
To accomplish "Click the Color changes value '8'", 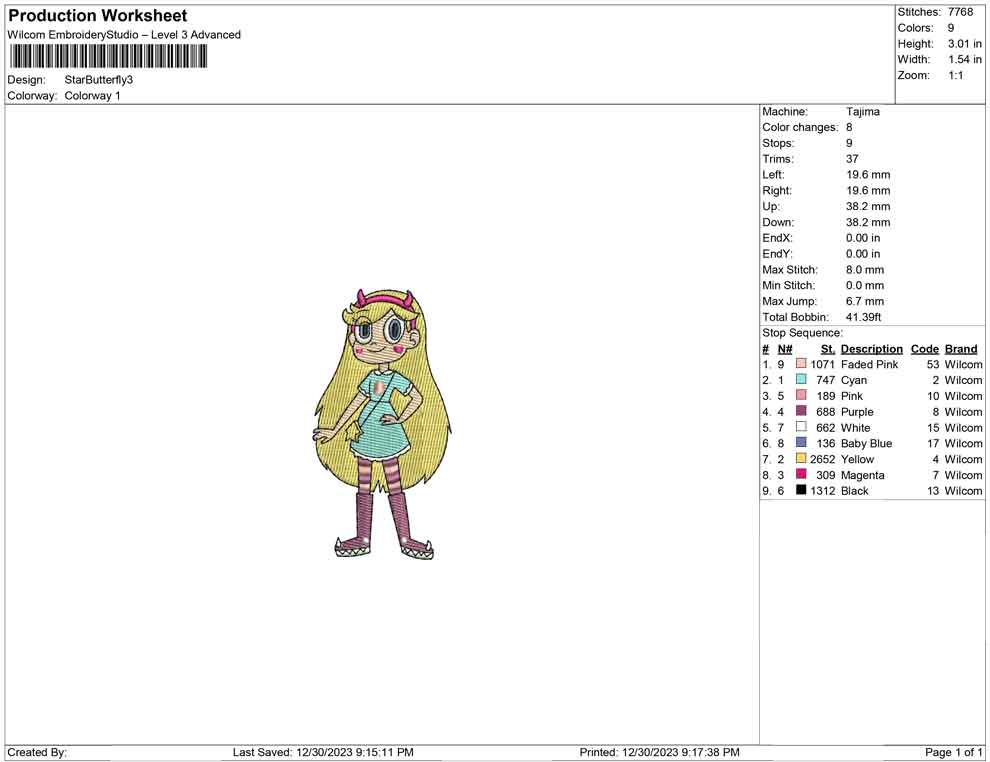I will (849, 128).
